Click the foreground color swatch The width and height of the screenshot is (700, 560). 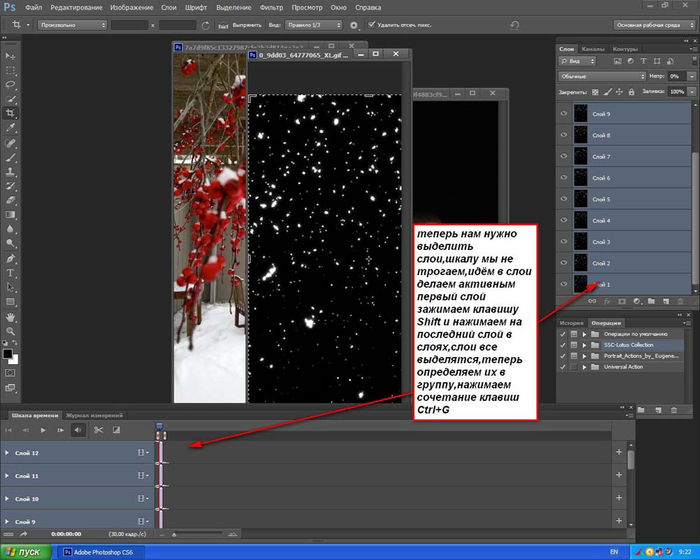tap(8, 355)
